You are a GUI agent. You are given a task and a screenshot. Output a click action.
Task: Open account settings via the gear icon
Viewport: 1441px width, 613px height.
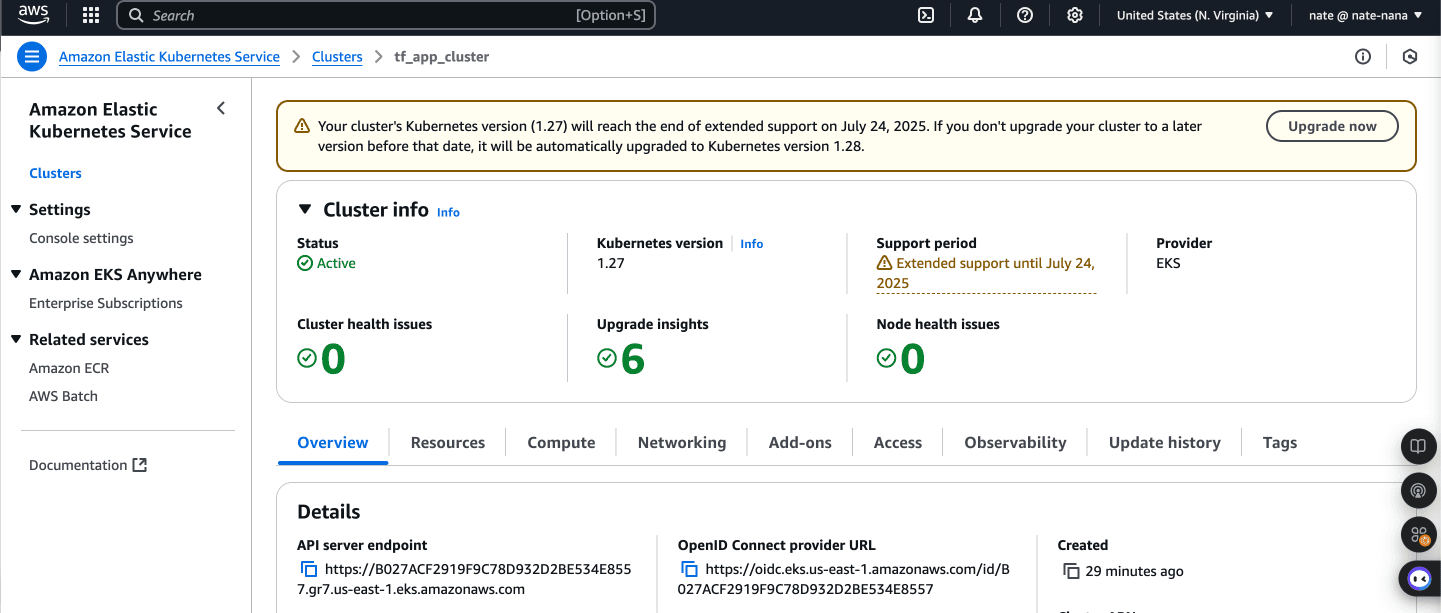pos(1075,15)
